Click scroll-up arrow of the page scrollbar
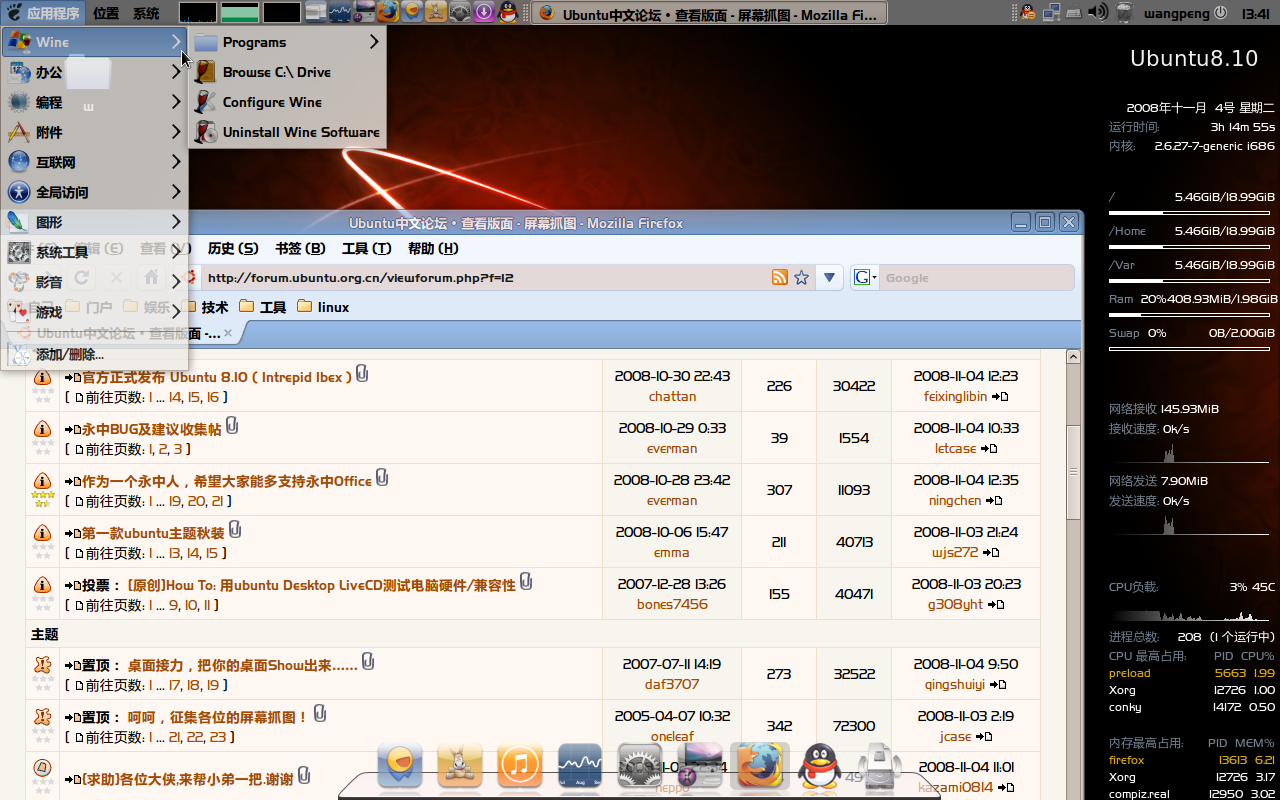1280x800 pixels. pos(1074,357)
